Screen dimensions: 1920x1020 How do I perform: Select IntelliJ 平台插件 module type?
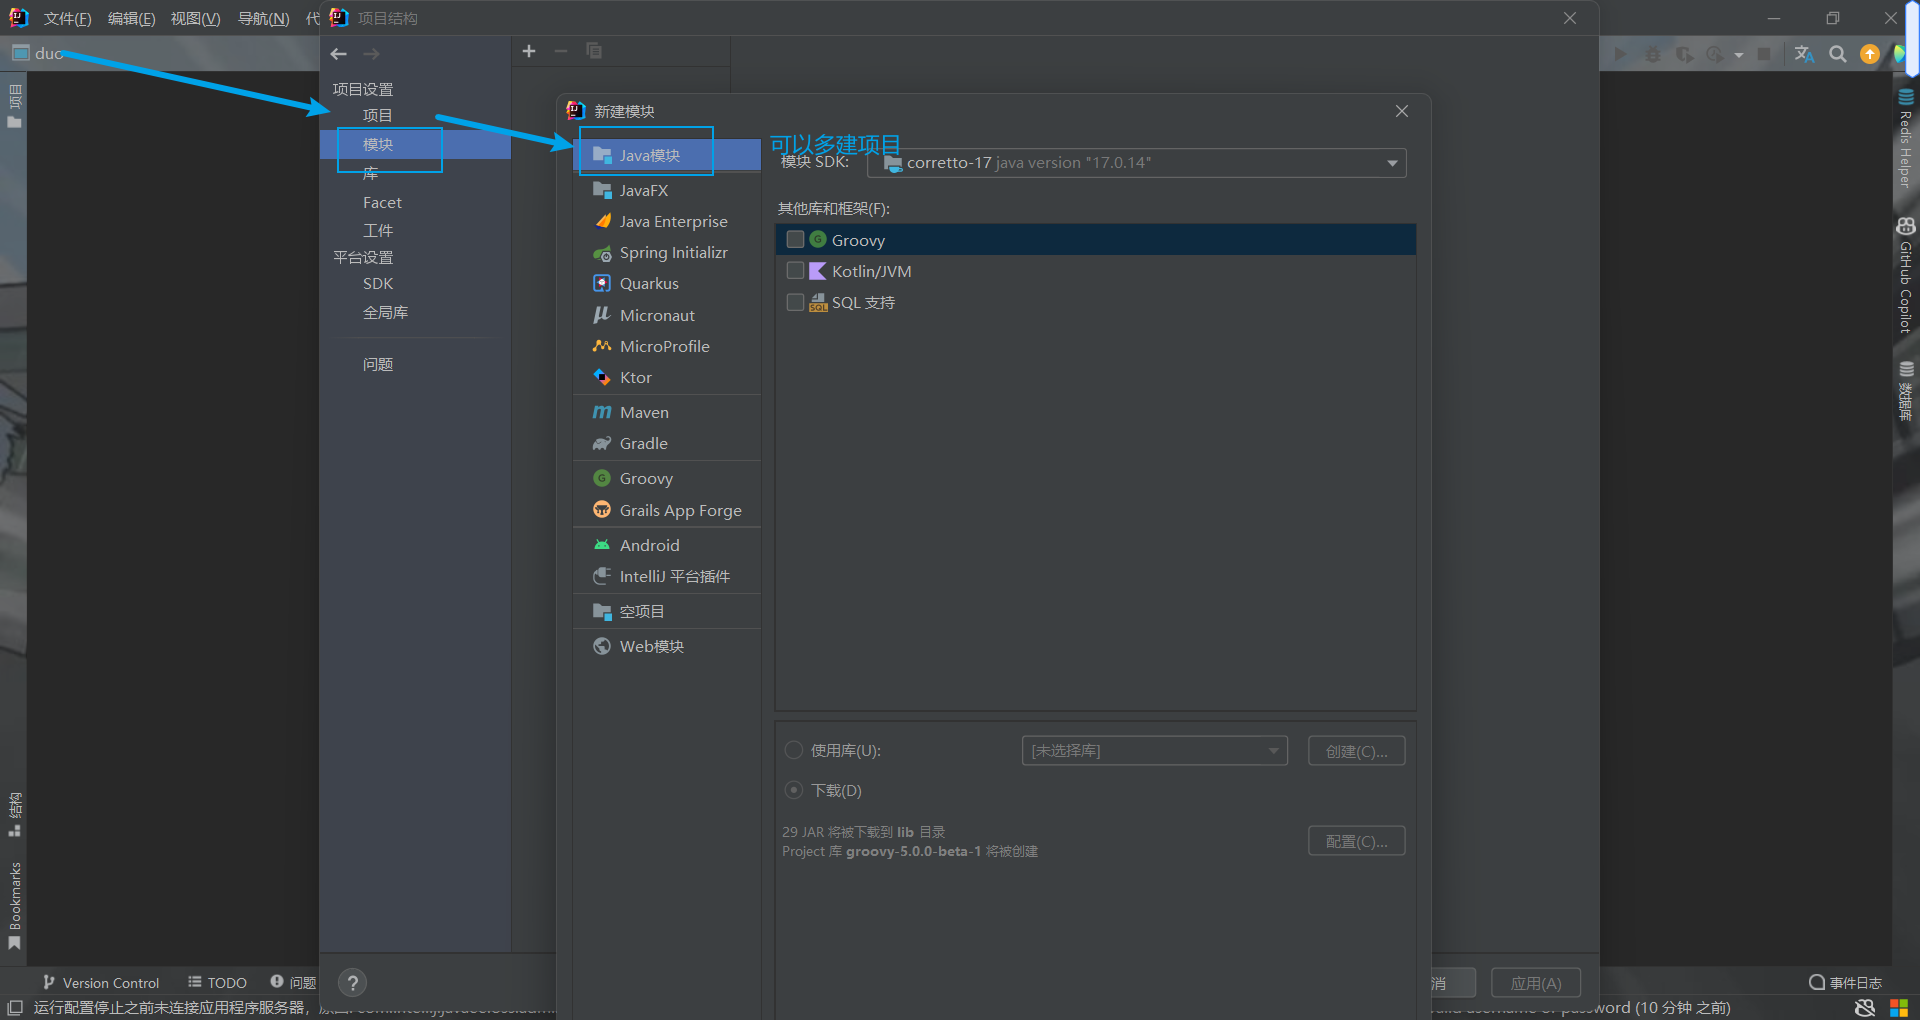pos(667,576)
